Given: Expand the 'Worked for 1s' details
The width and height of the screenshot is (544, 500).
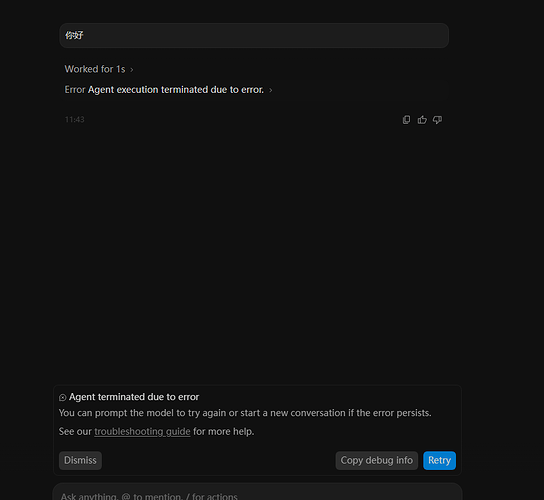Looking at the screenshot, I should point(99,69).
